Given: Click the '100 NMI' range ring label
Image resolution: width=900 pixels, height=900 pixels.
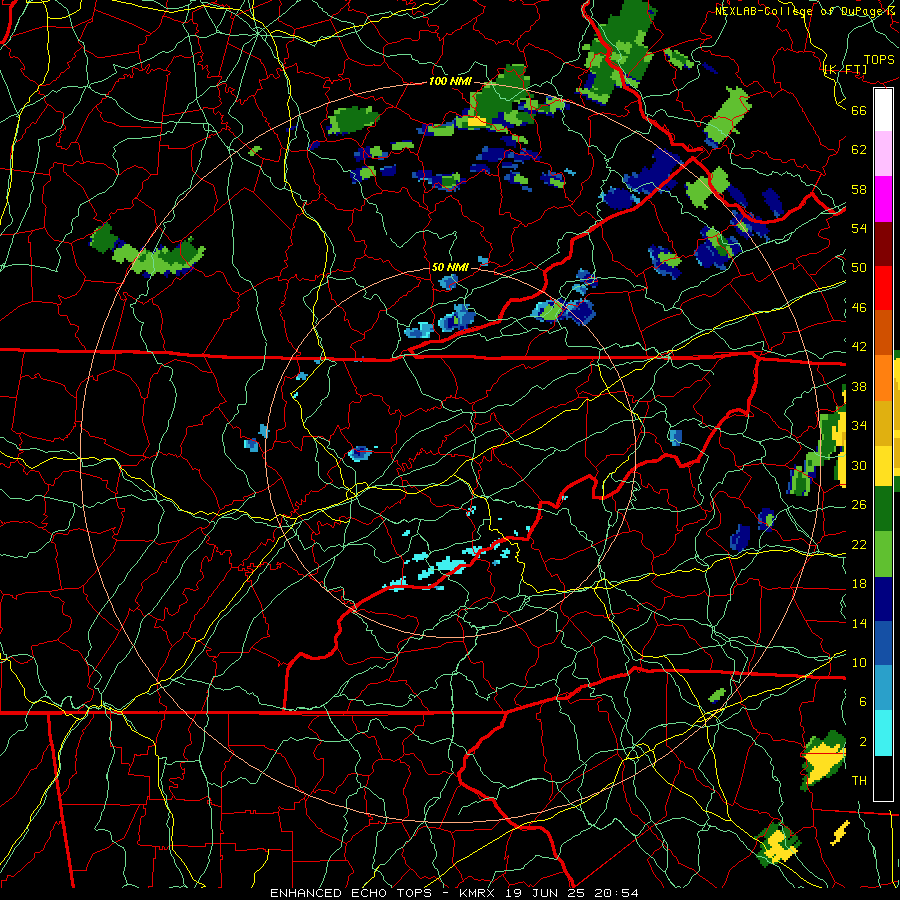Looking at the screenshot, I should (x=450, y=81).
